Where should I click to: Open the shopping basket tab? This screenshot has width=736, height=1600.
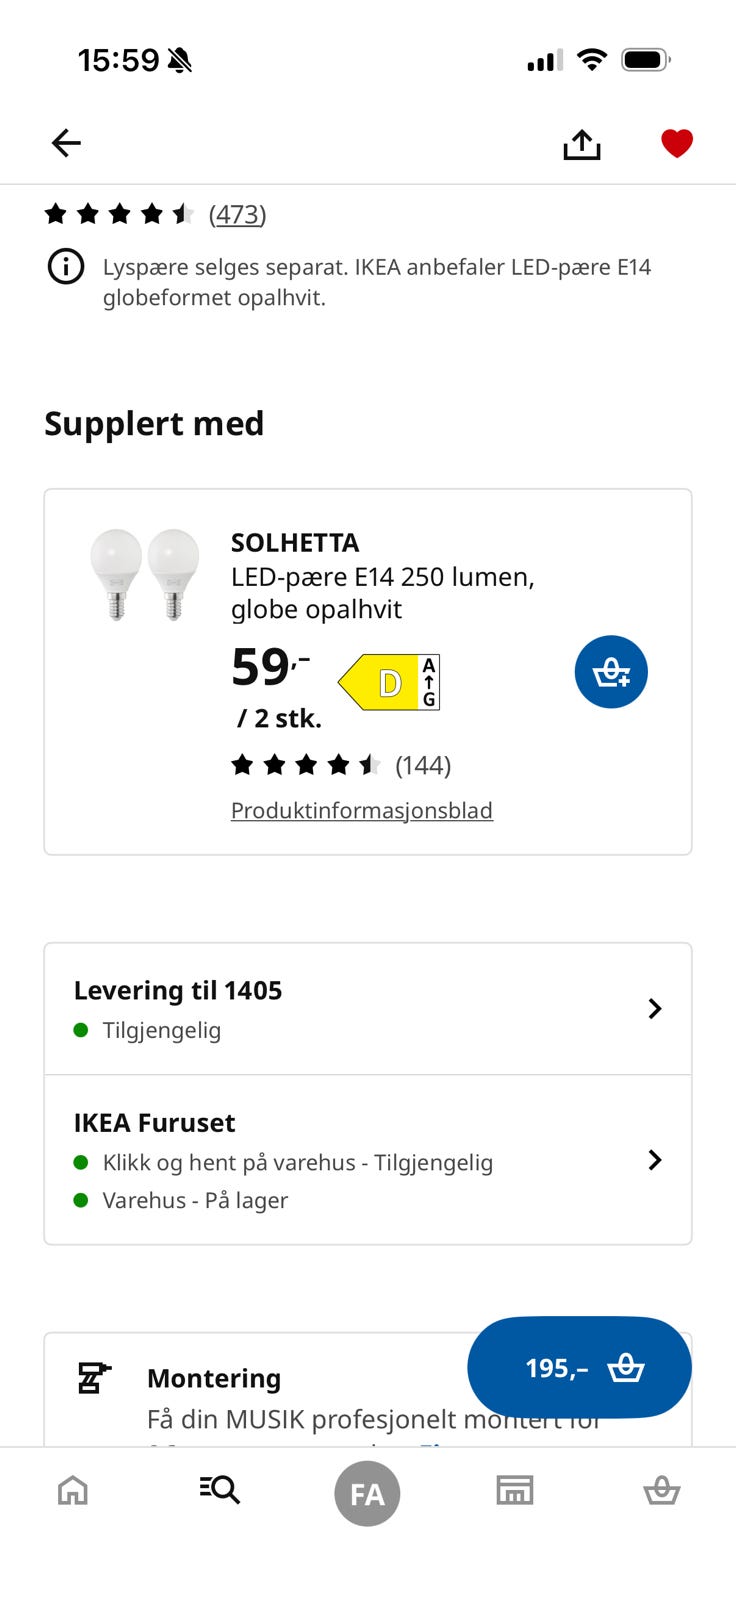pyautogui.click(x=661, y=1491)
